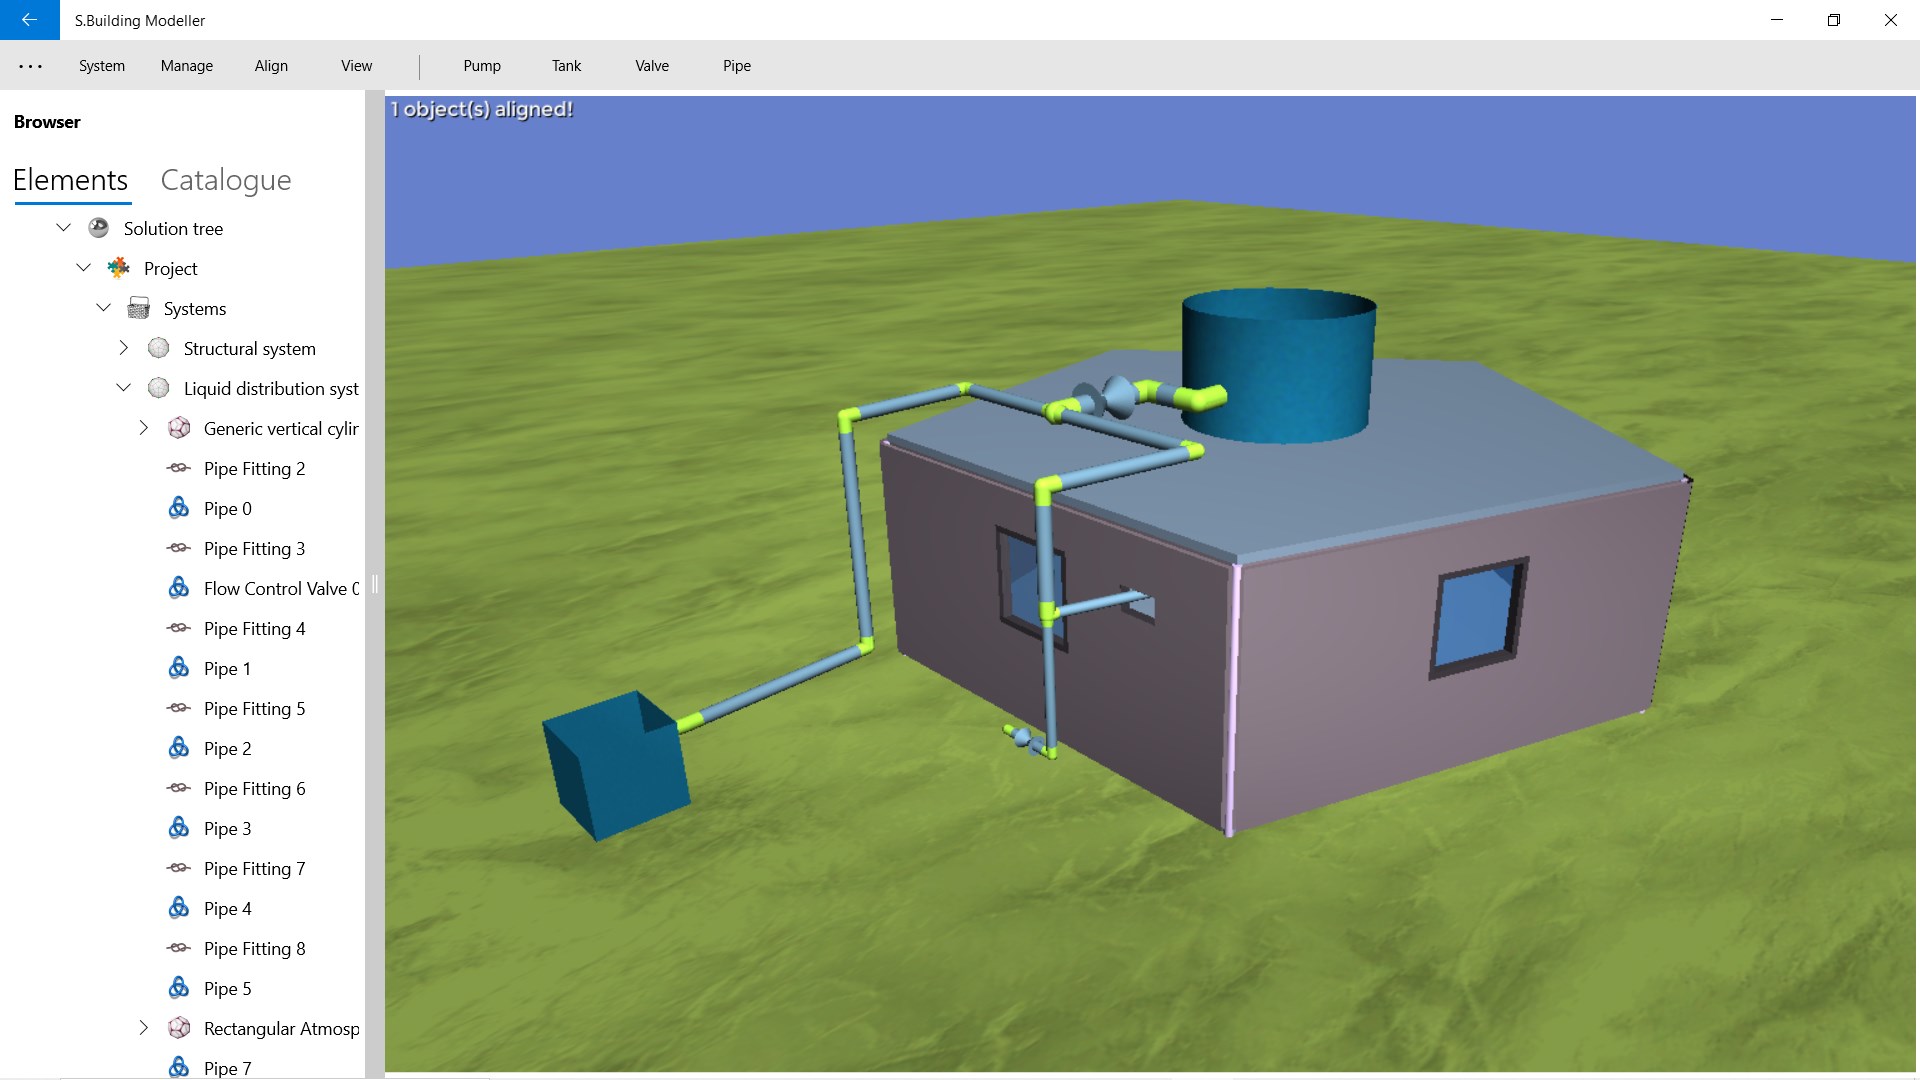1920x1080 pixels.
Task: Click the Pump toolbar button
Action: point(482,66)
